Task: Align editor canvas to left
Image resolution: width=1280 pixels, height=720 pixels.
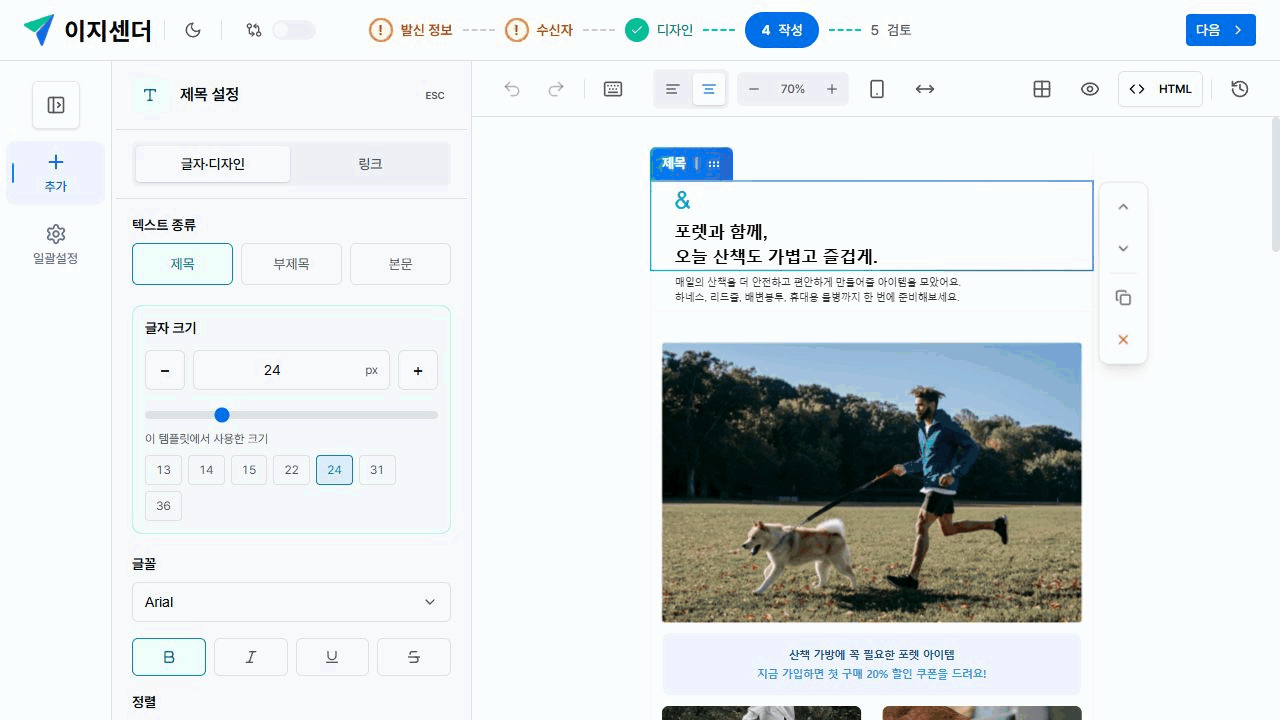Action: point(673,89)
